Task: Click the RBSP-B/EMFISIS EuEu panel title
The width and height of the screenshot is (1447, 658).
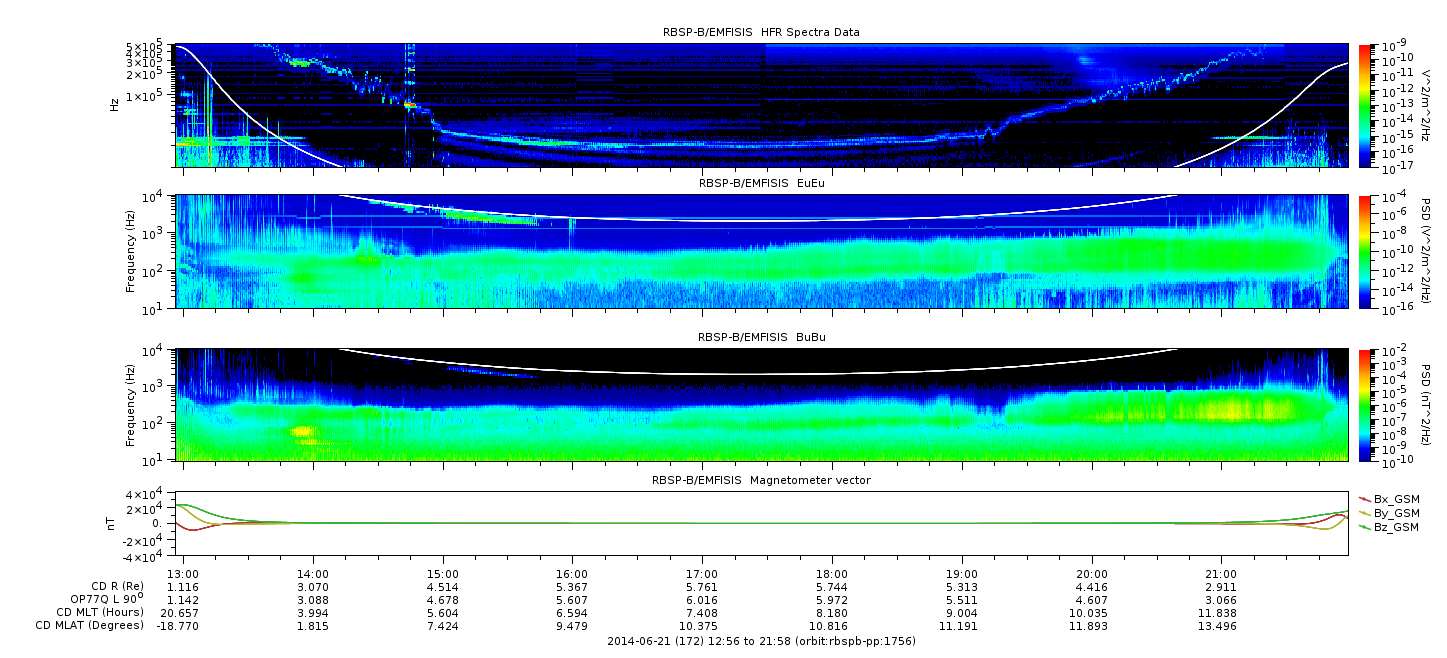Action: point(761,183)
